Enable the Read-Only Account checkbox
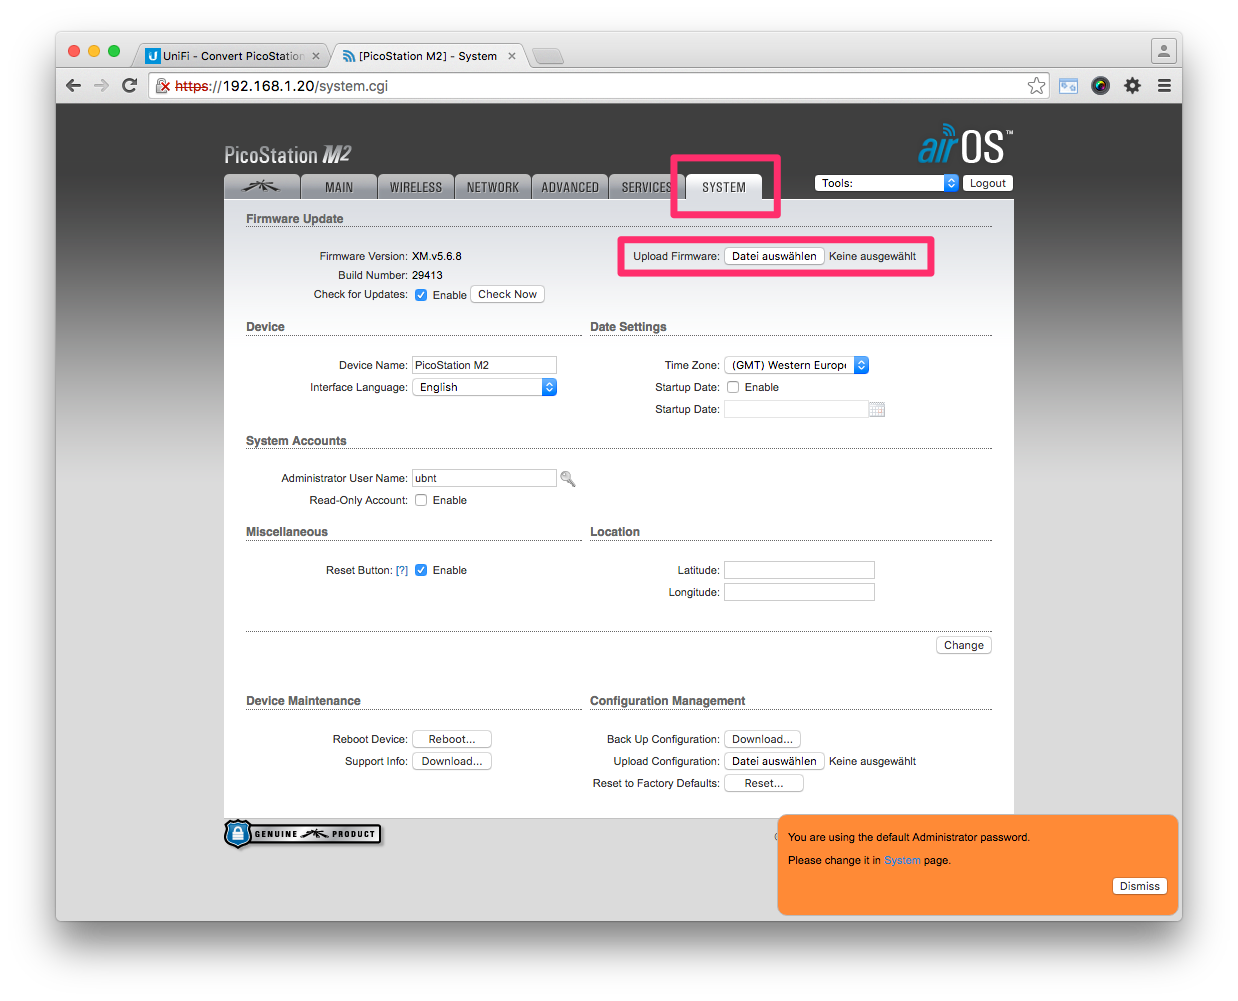Image resolution: width=1238 pixels, height=1001 pixels. point(421,500)
